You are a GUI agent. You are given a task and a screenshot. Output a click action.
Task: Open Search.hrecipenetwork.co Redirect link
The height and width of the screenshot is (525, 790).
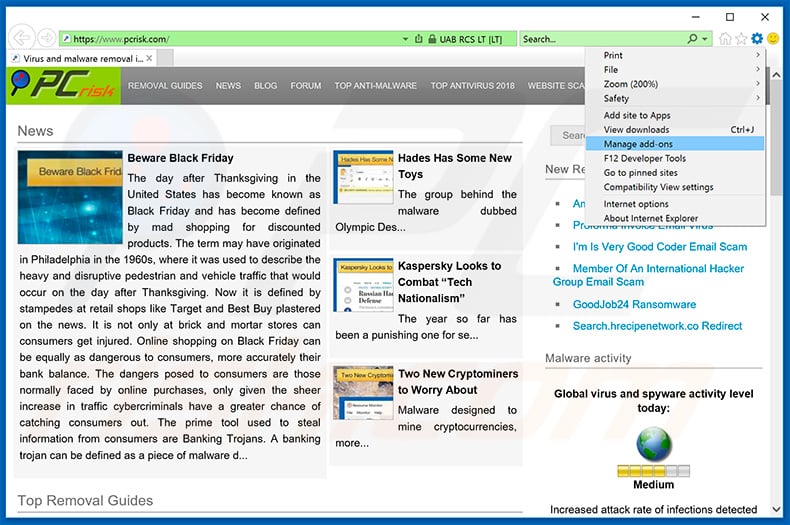point(657,326)
